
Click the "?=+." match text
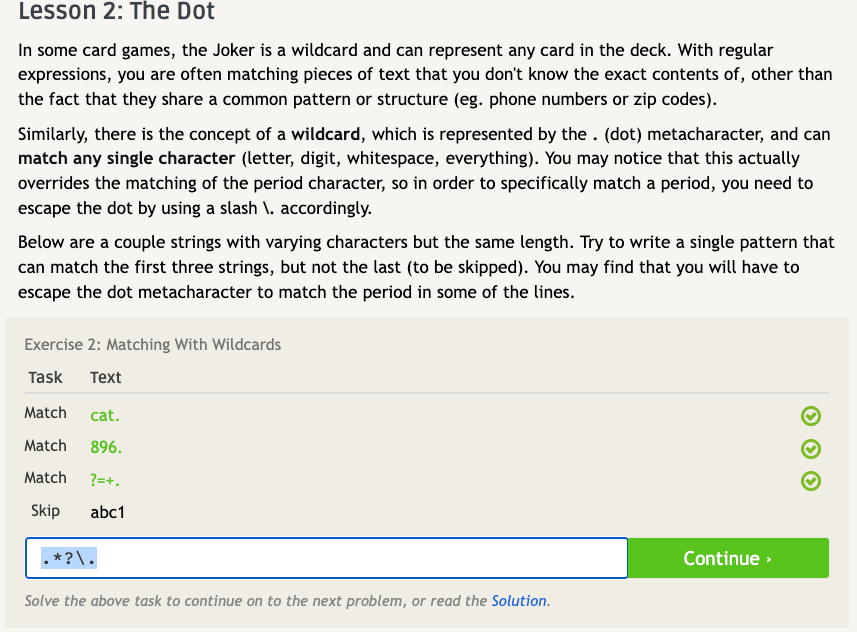[105, 480]
